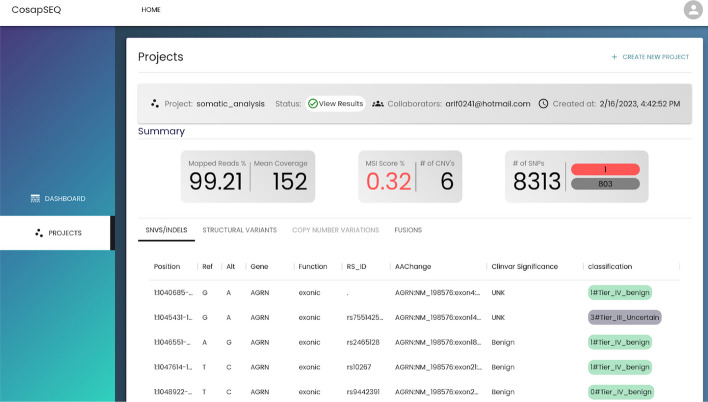Click the Mapped Reads value 99.21
The height and width of the screenshot is (402, 708).
click(x=216, y=182)
